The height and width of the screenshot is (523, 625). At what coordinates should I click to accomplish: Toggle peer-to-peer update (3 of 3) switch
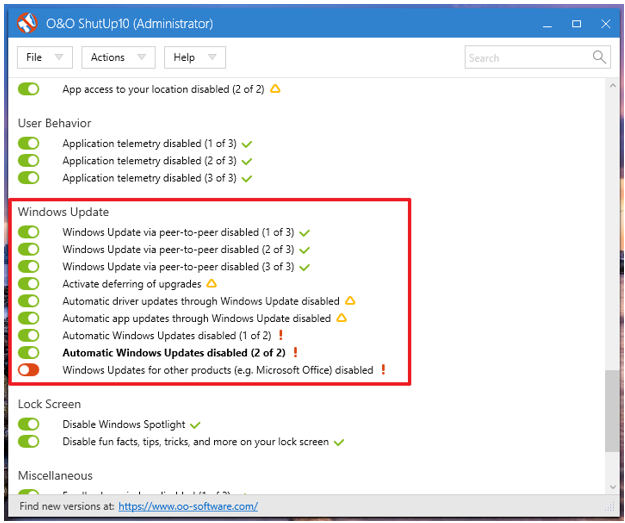(x=29, y=266)
